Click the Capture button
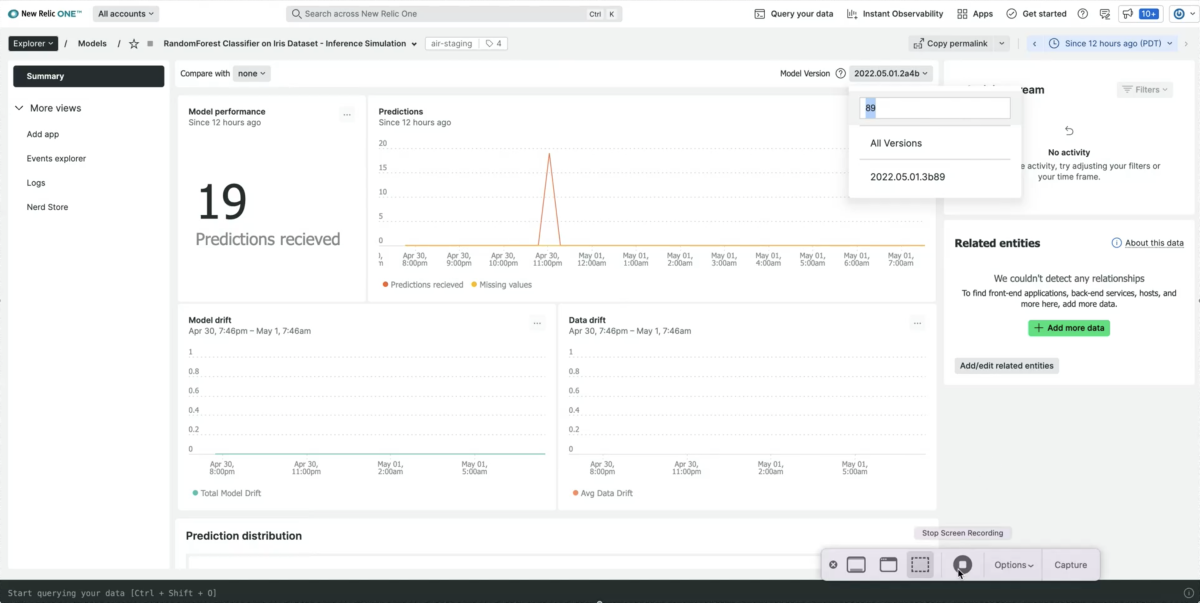 [1070, 565]
